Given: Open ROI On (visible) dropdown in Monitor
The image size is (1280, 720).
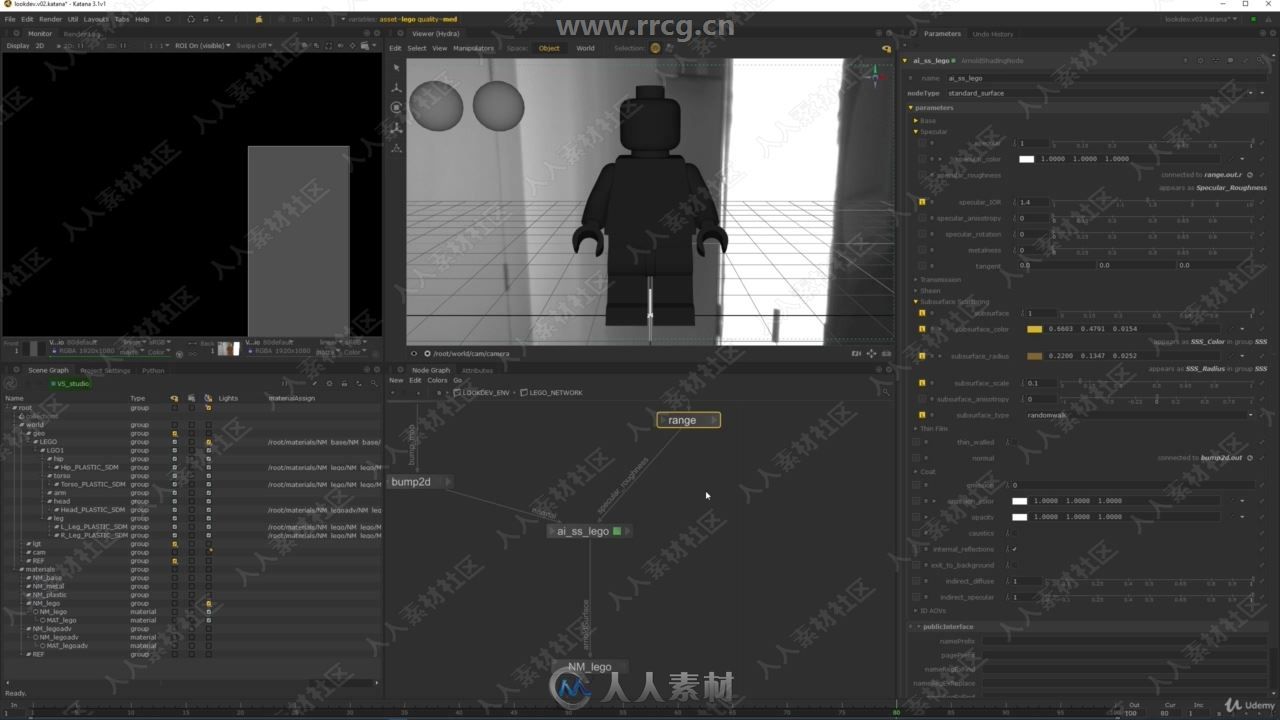Looking at the screenshot, I should 202,46.
